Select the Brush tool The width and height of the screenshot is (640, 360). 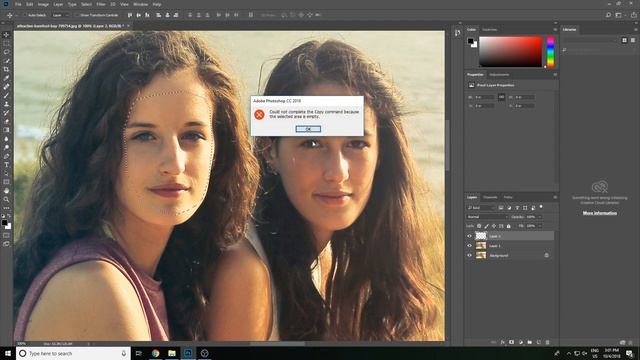click(x=6, y=95)
